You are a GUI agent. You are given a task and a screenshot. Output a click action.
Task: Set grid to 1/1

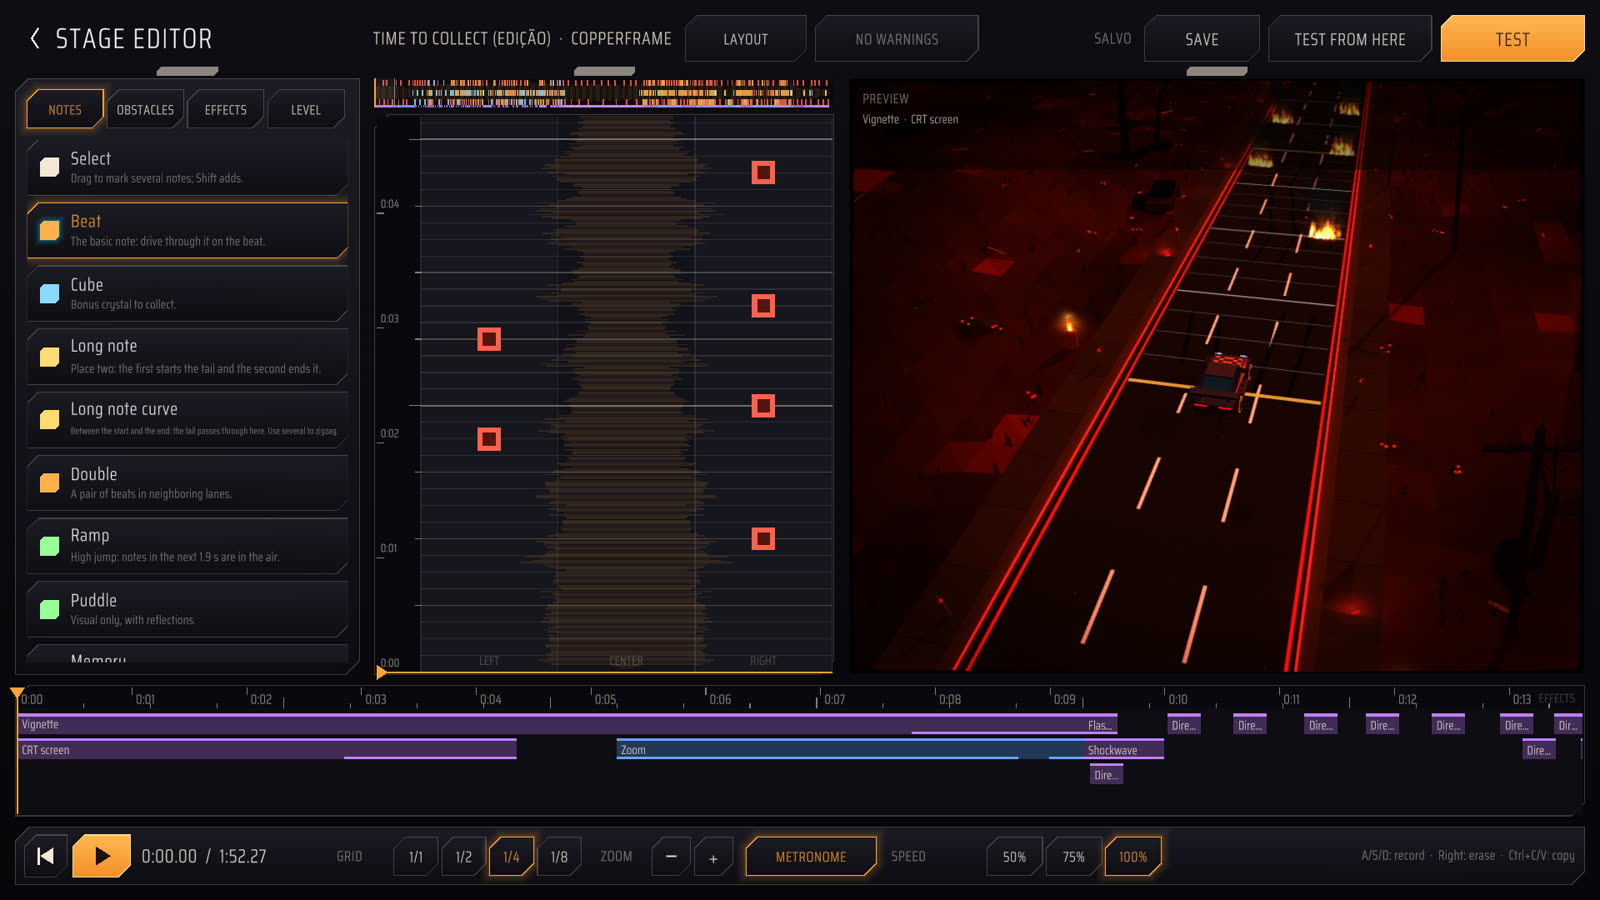pos(416,857)
